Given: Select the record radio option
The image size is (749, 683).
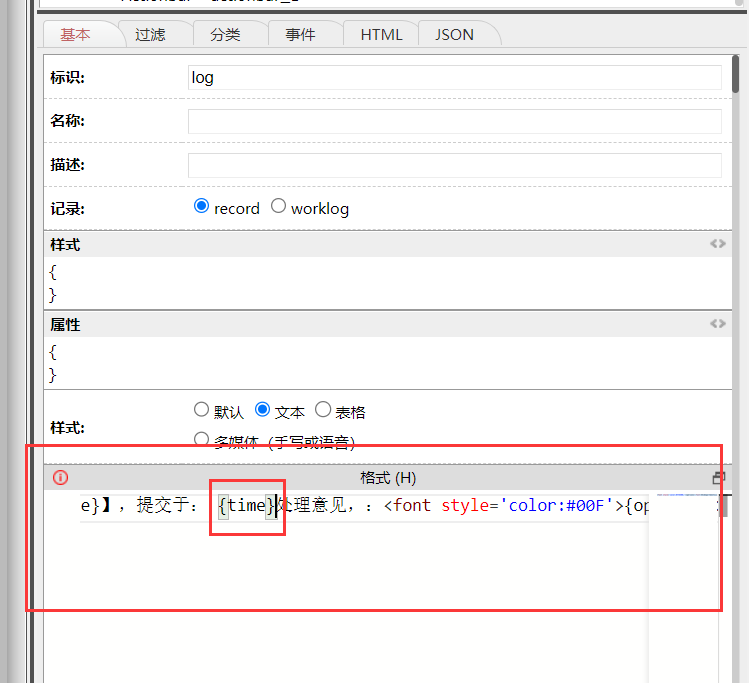Looking at the screenshot, I should pos(201,206).
